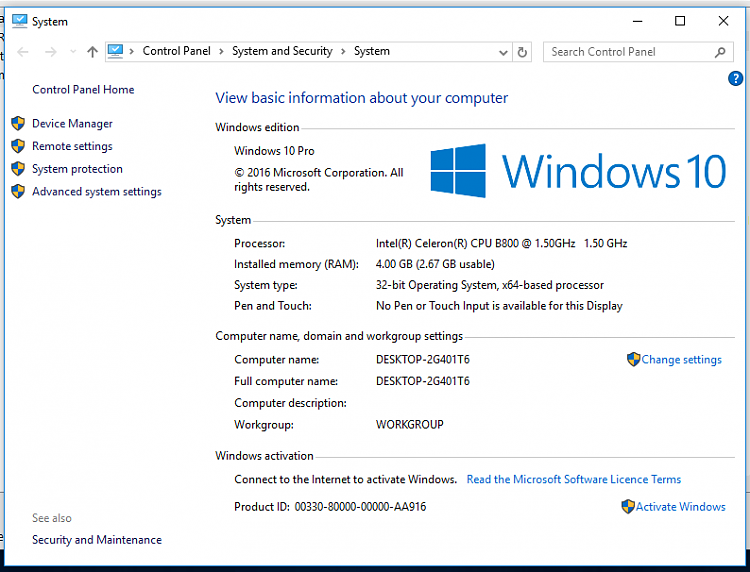The height and width of the screenshot is (572, 750).
Task: Click the forward arrow navigation button
Action: 50,52
